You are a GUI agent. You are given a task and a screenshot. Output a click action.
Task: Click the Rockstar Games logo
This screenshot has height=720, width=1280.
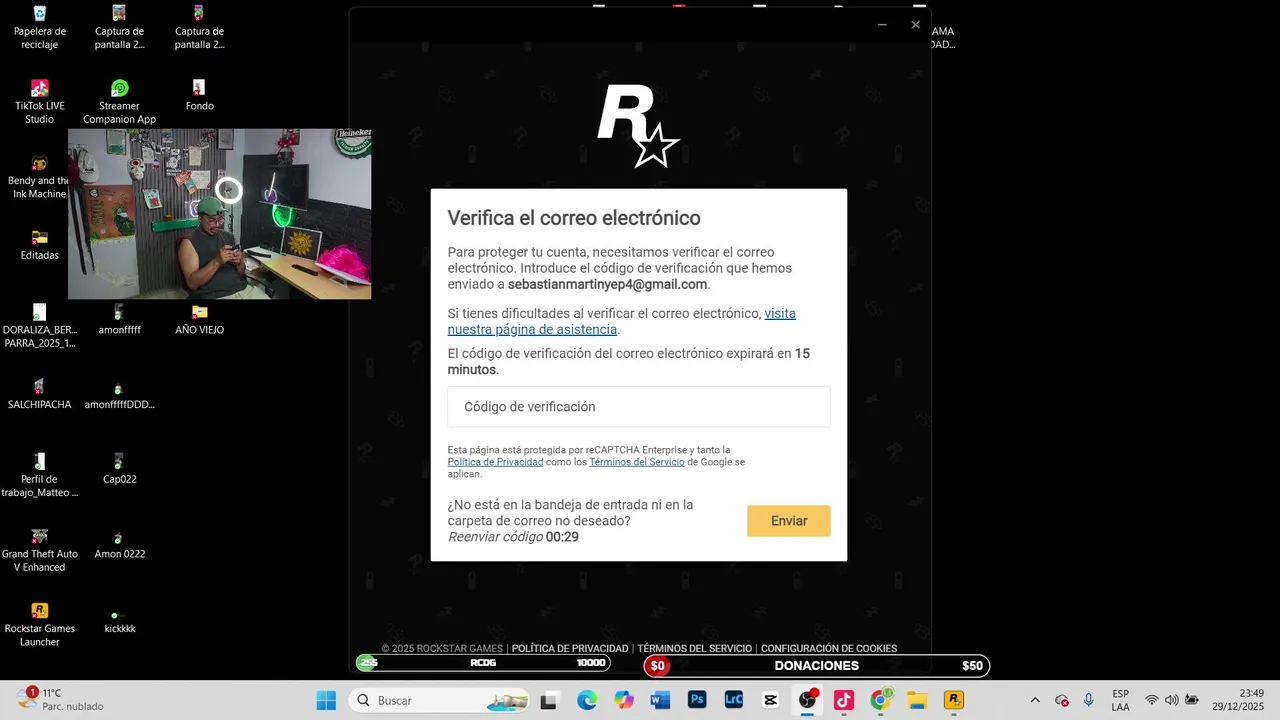coord(639,126)
